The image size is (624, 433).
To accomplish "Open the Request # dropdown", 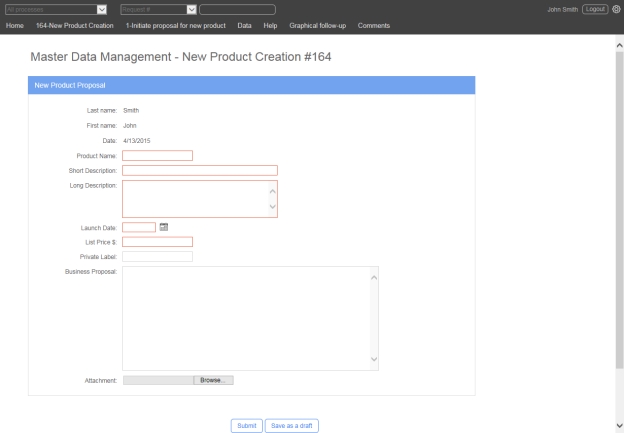I will point(189,9).
